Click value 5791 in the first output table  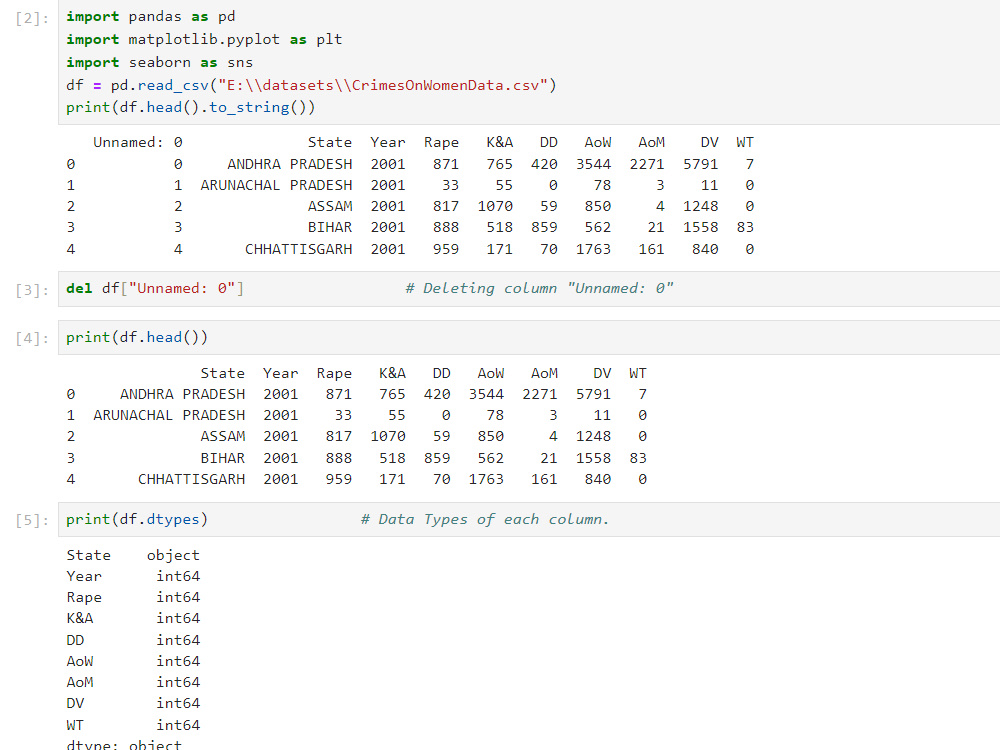pos(700,164)
